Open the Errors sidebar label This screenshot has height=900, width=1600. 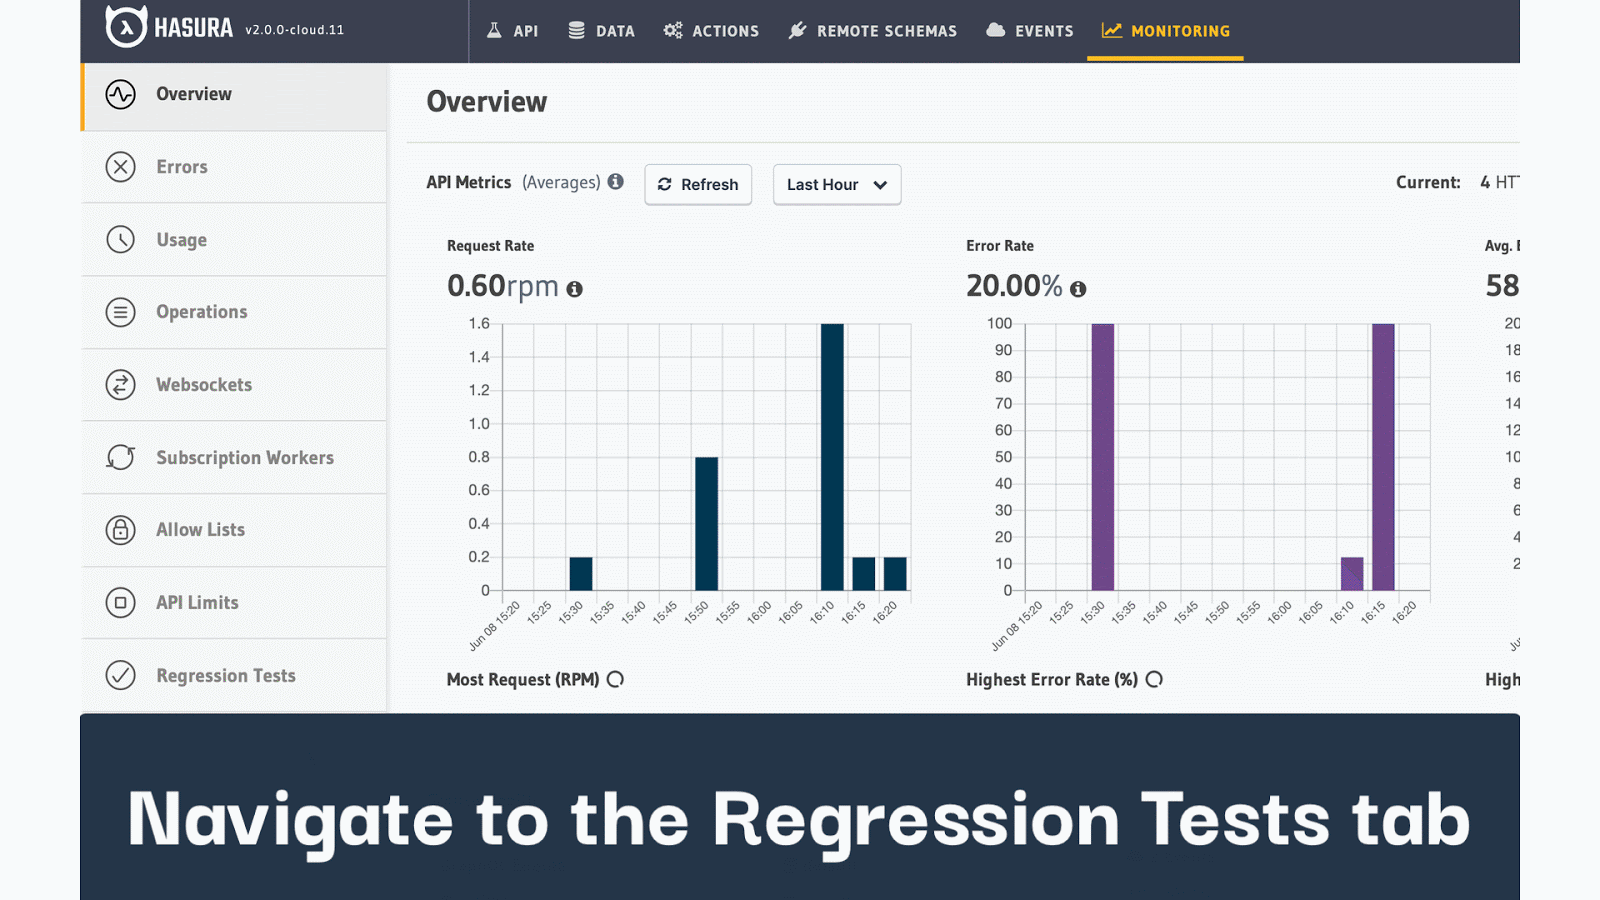[182, 167]
